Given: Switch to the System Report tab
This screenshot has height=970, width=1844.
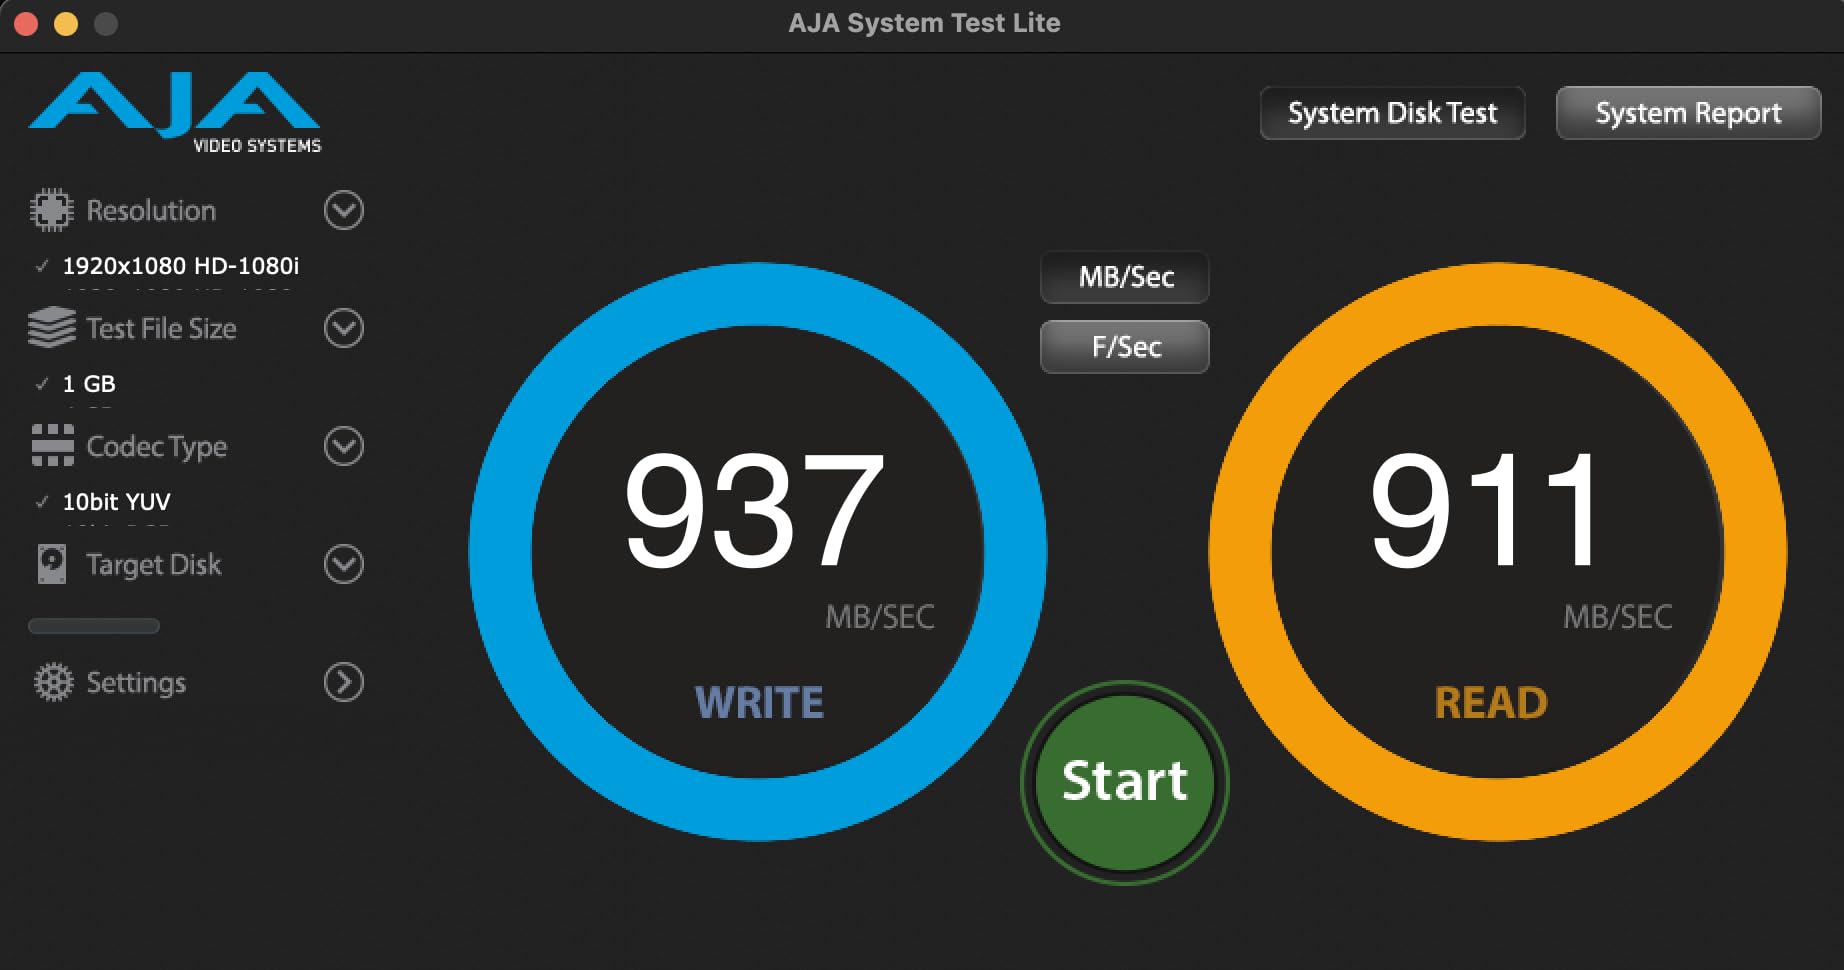Looking at the screenshot, I should coord(1688,113).
